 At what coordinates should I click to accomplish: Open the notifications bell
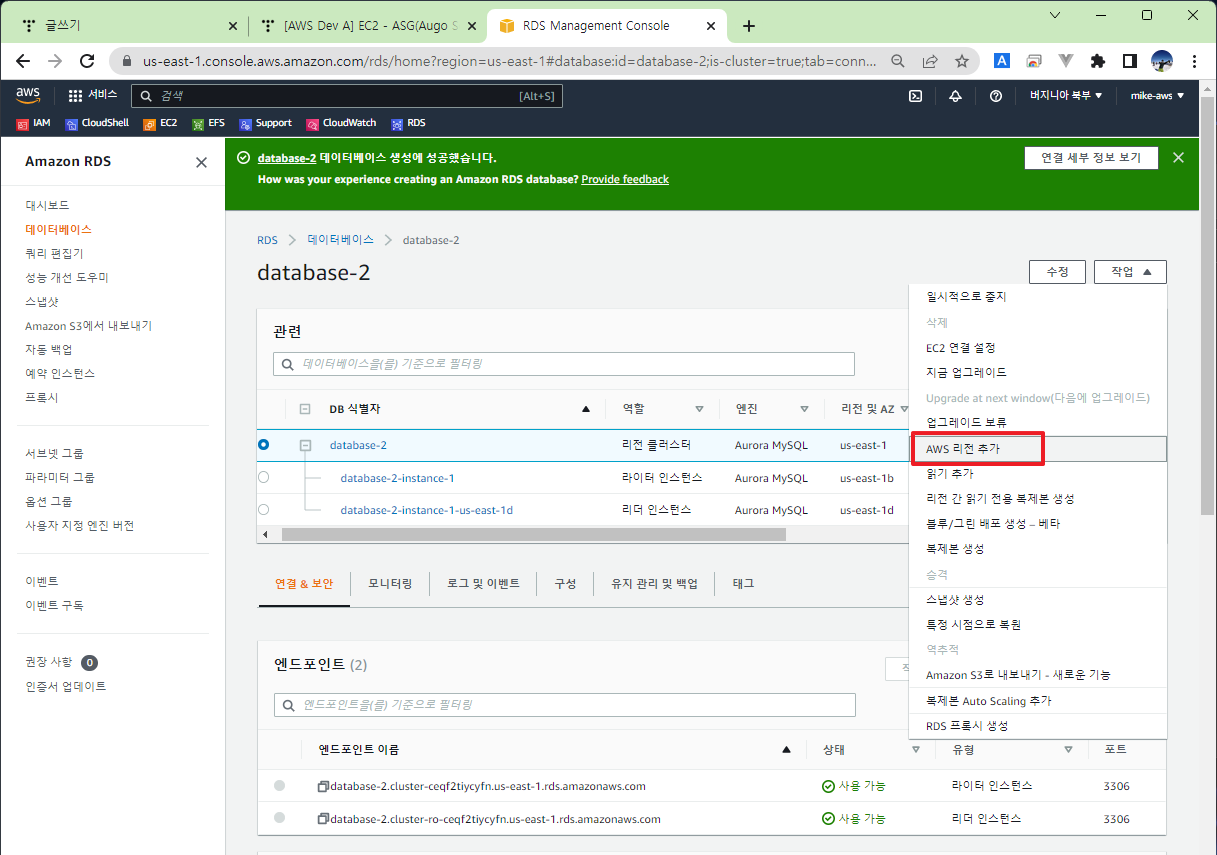(955, 96)
